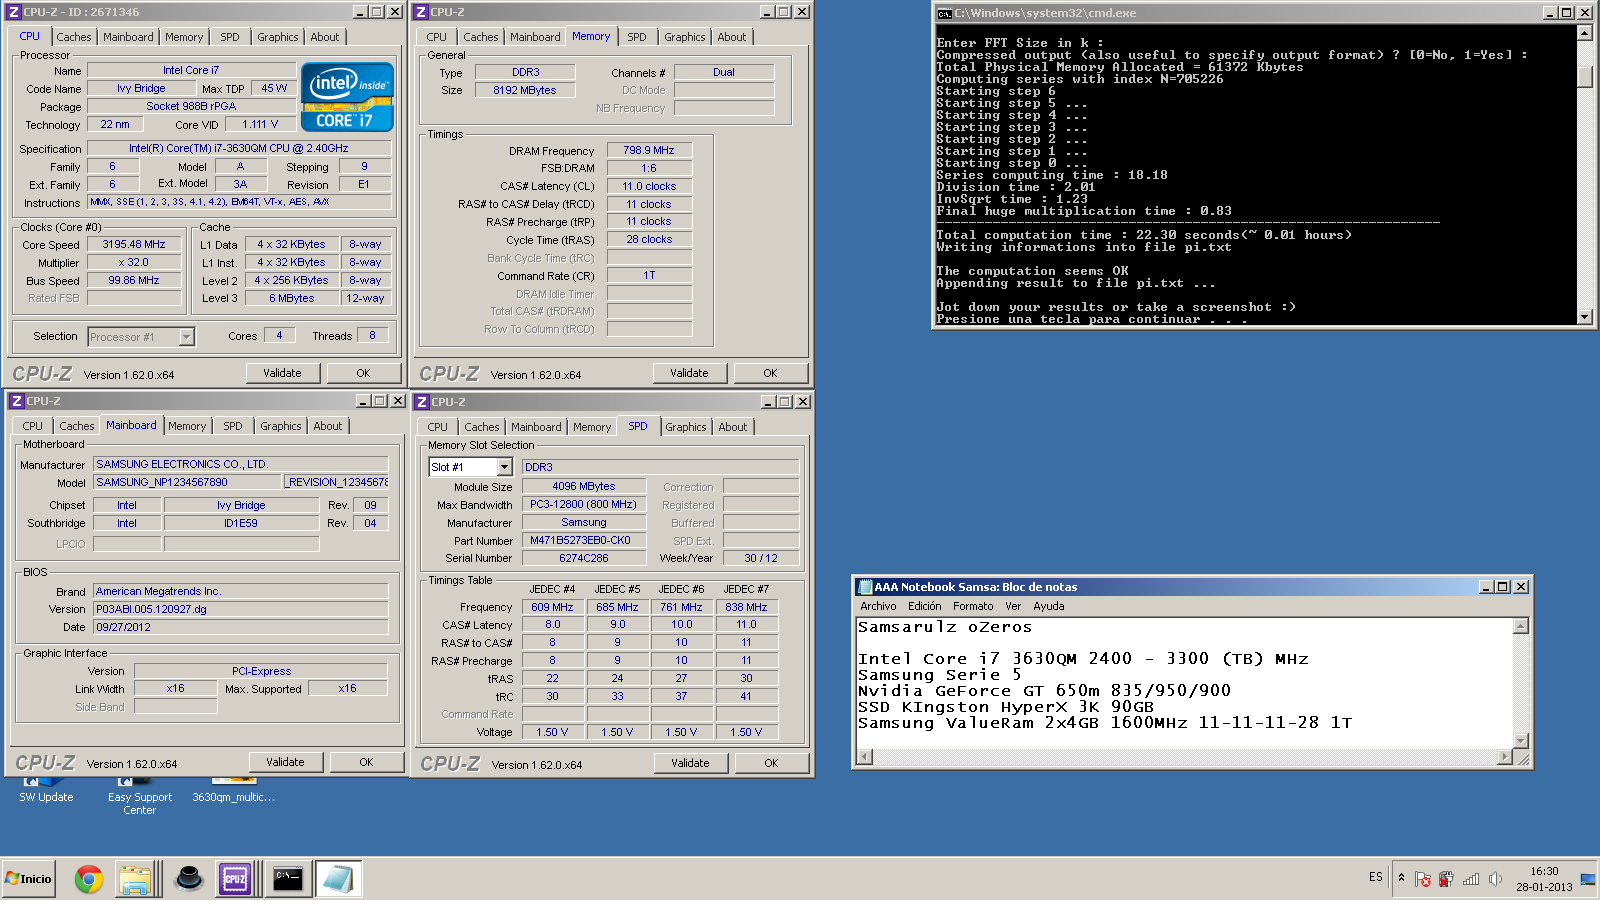The height and width of the screenshot is (900, 1600).
Task: Show hidden tray icons arrow
Action: [1401, 878]
